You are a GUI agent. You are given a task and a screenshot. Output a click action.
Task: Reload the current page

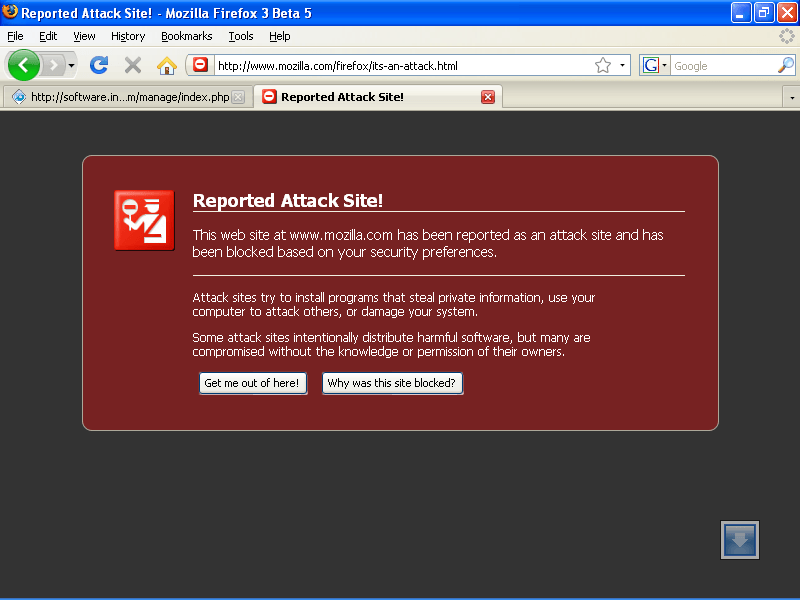point(98,65)
